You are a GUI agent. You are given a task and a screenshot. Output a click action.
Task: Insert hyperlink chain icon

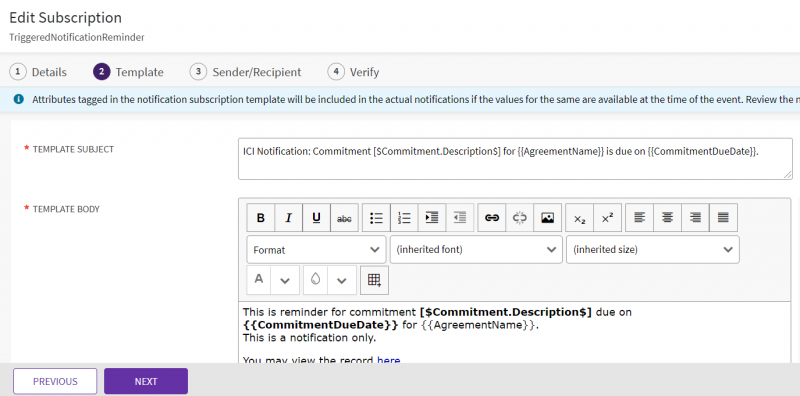[492, 218]
